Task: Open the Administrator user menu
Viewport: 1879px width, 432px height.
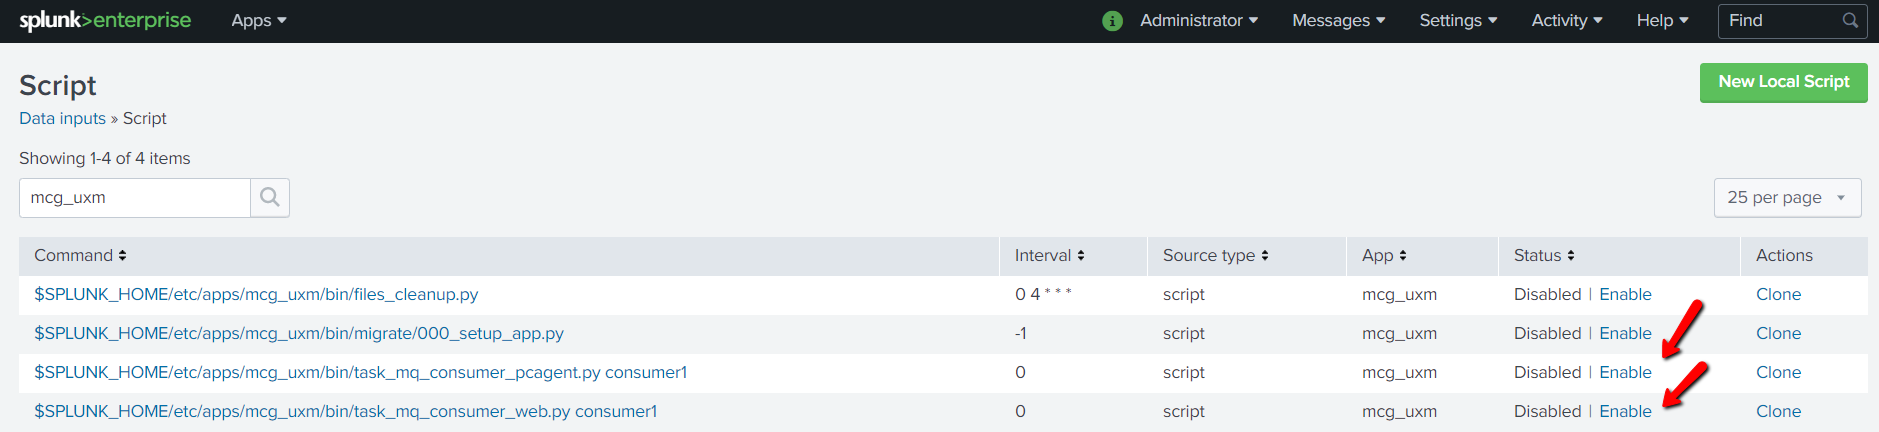Action: click(1198, 21)
